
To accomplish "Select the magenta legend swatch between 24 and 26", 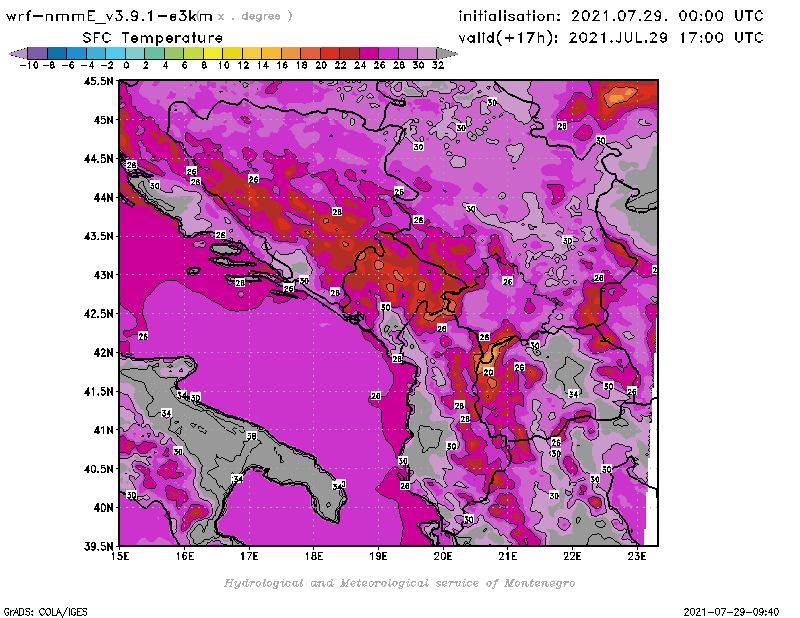I will point(368,53).
